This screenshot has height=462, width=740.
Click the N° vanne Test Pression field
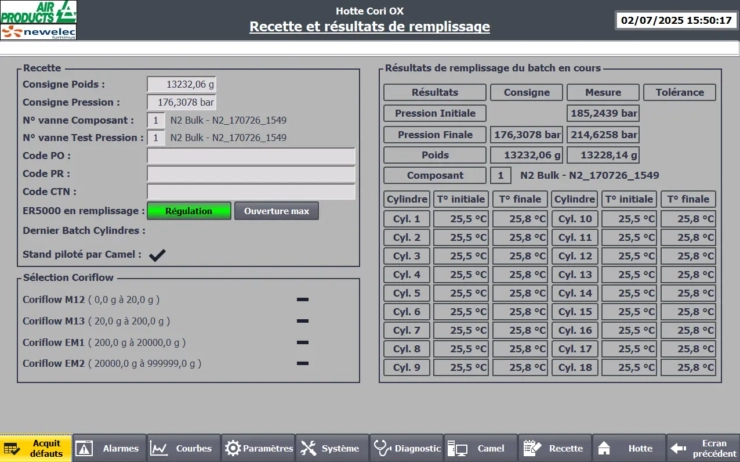tap(156, 138)
